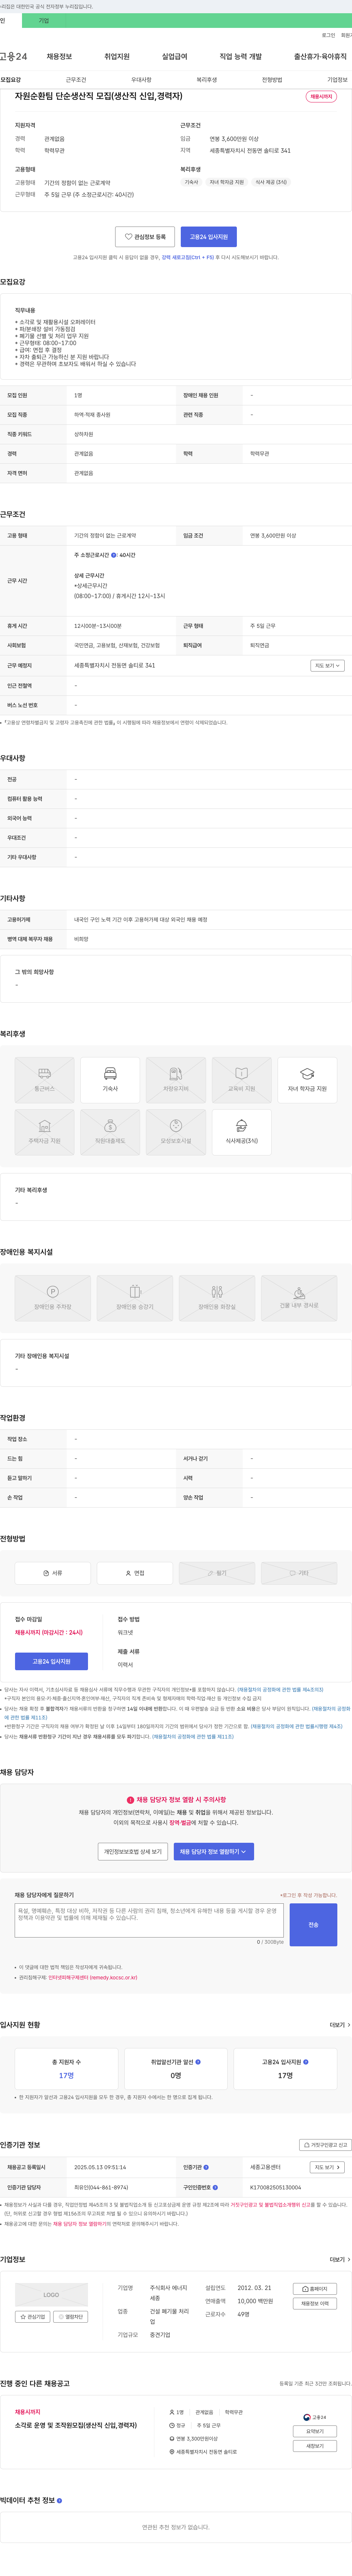Click the company LOGO thumbnail
Viewport: 352px width, 2576px height.
pyautogui.click(x=51, y=2295)
